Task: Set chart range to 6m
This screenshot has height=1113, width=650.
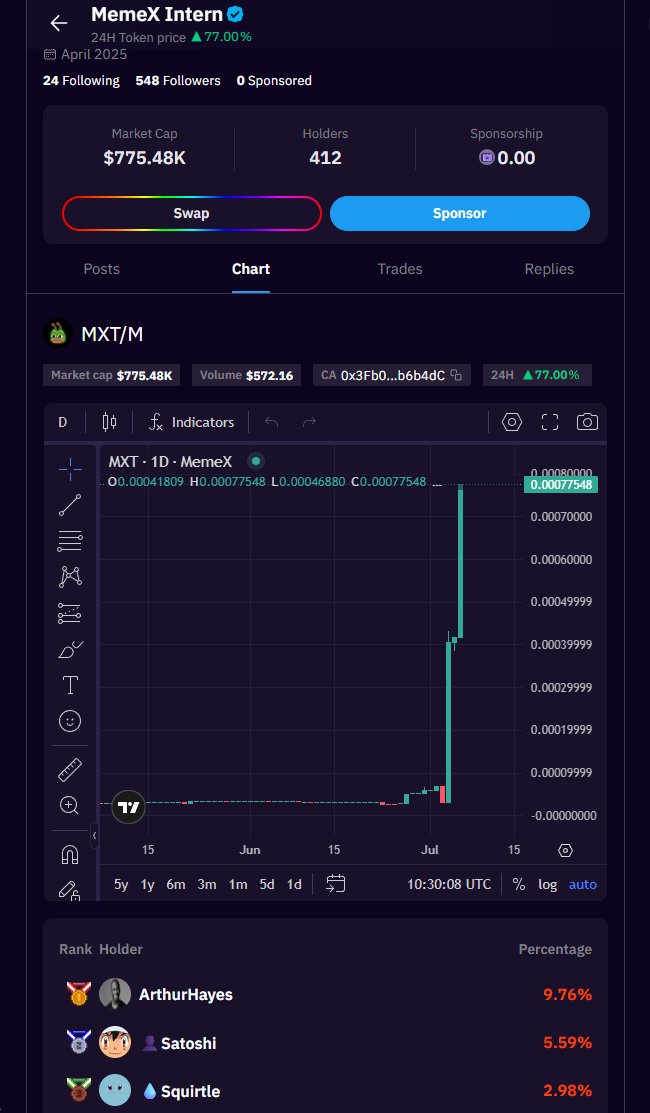Action: 176,884
